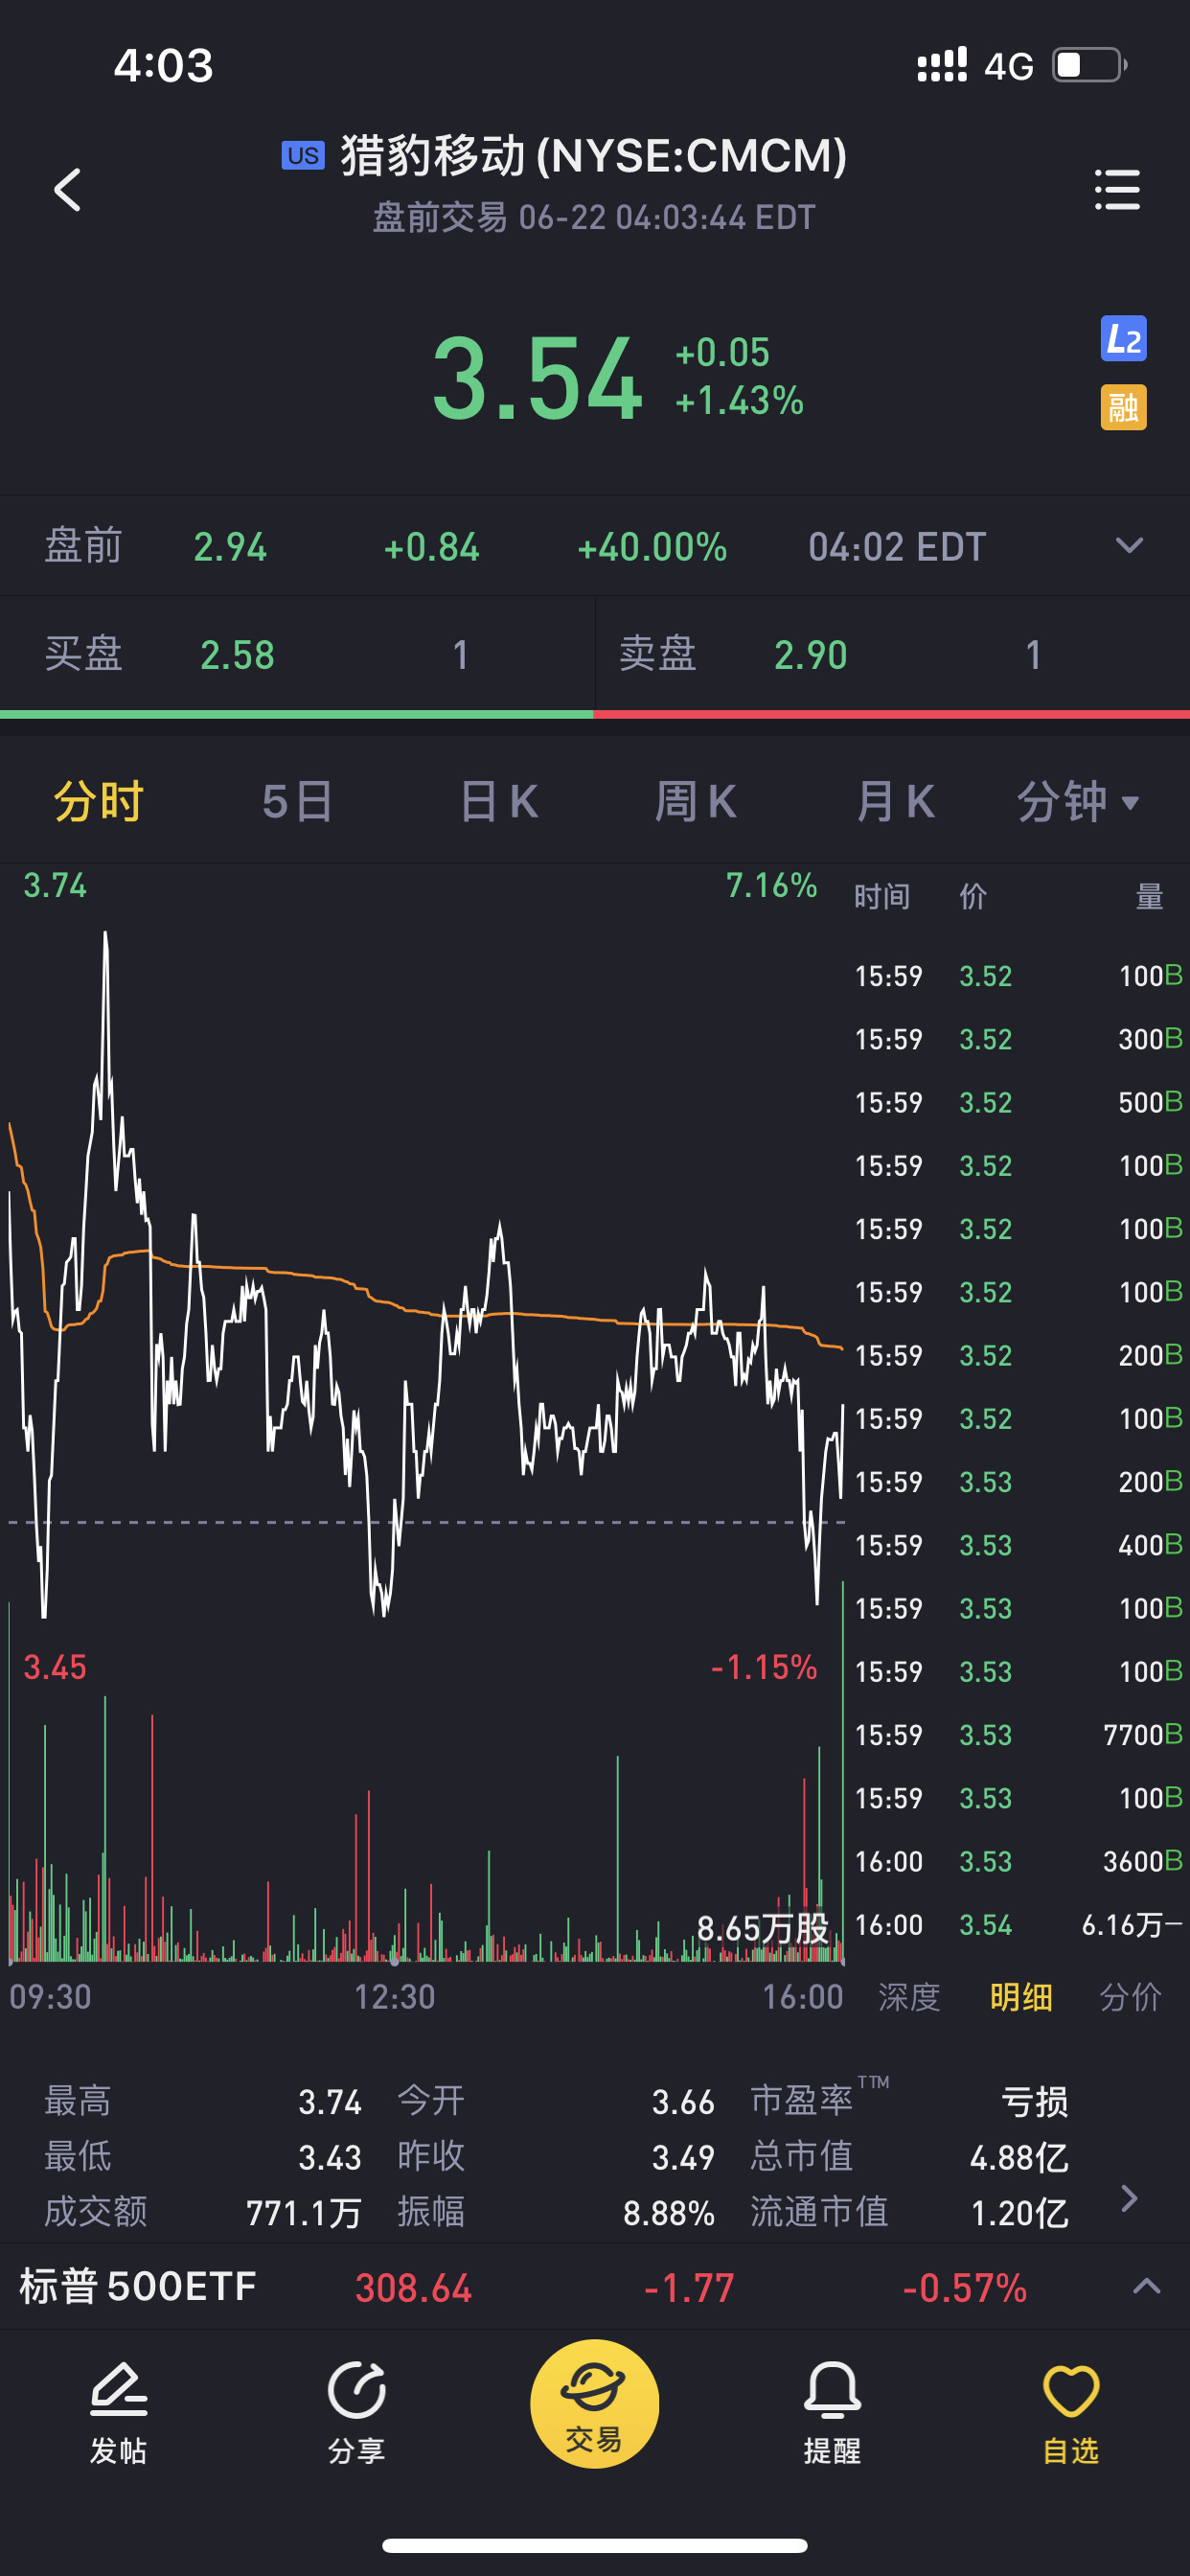Screen dimensions: 1190x2576
Task: Set a 提醒 price alert
Action: click(832, 2414)
